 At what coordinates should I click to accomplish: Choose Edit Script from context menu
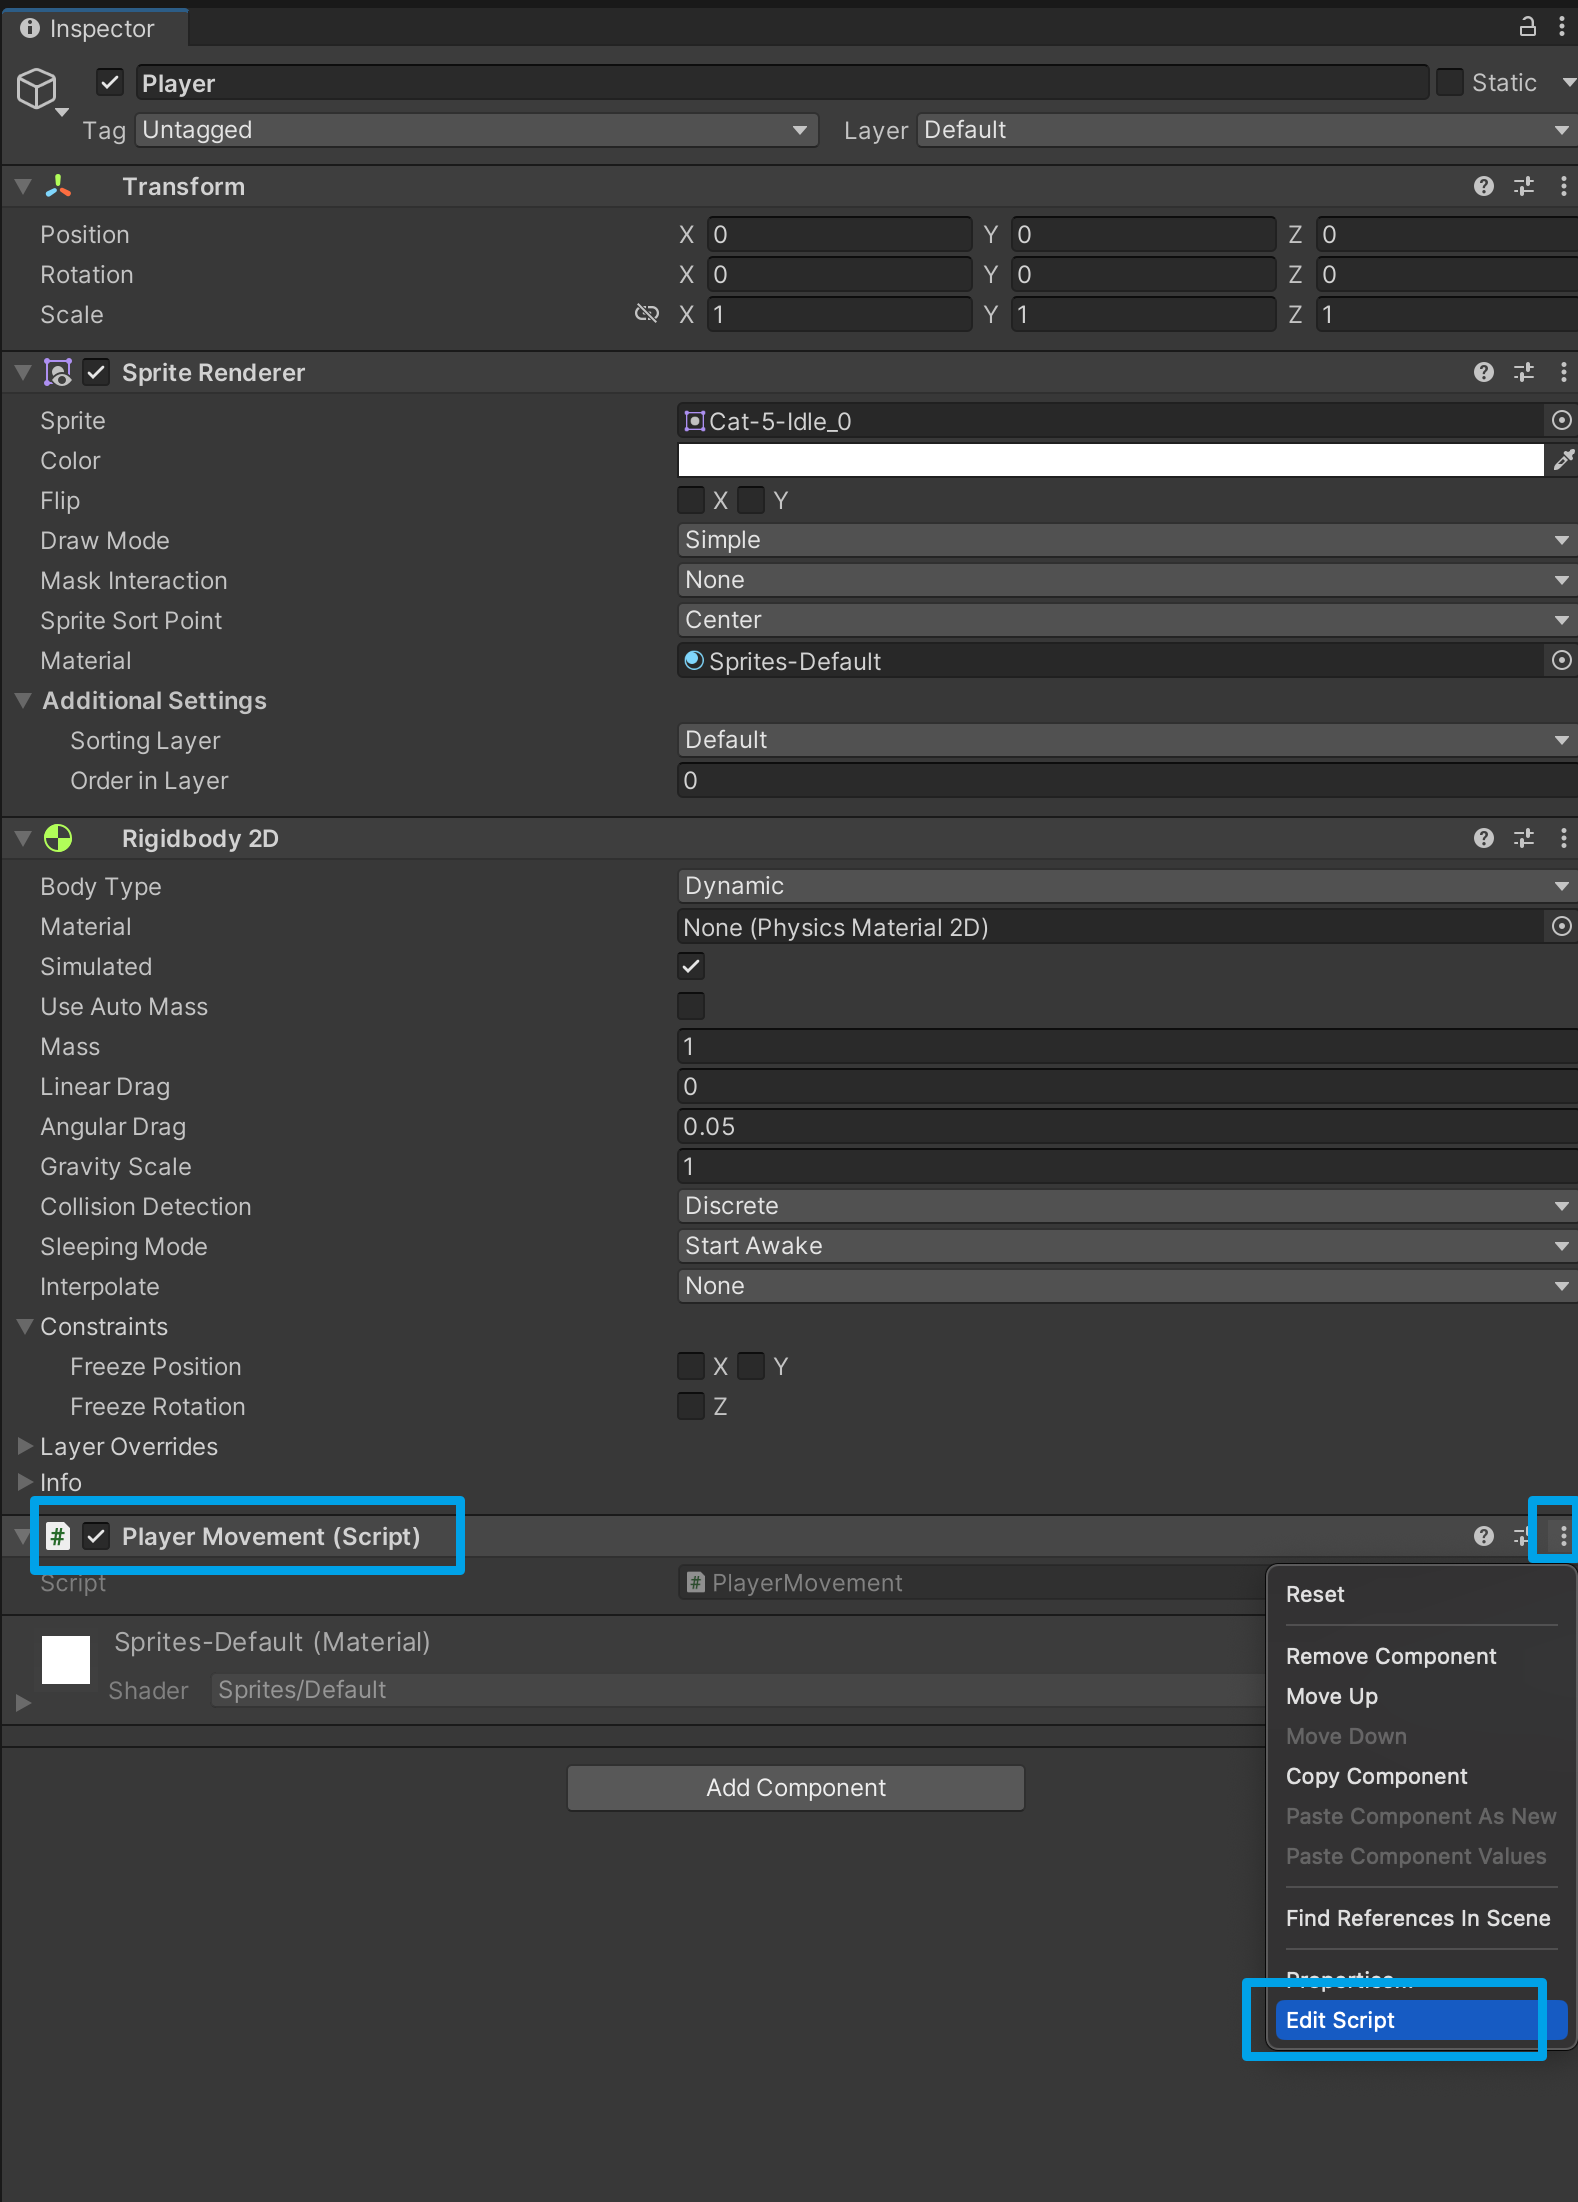coord(1340,2020)
